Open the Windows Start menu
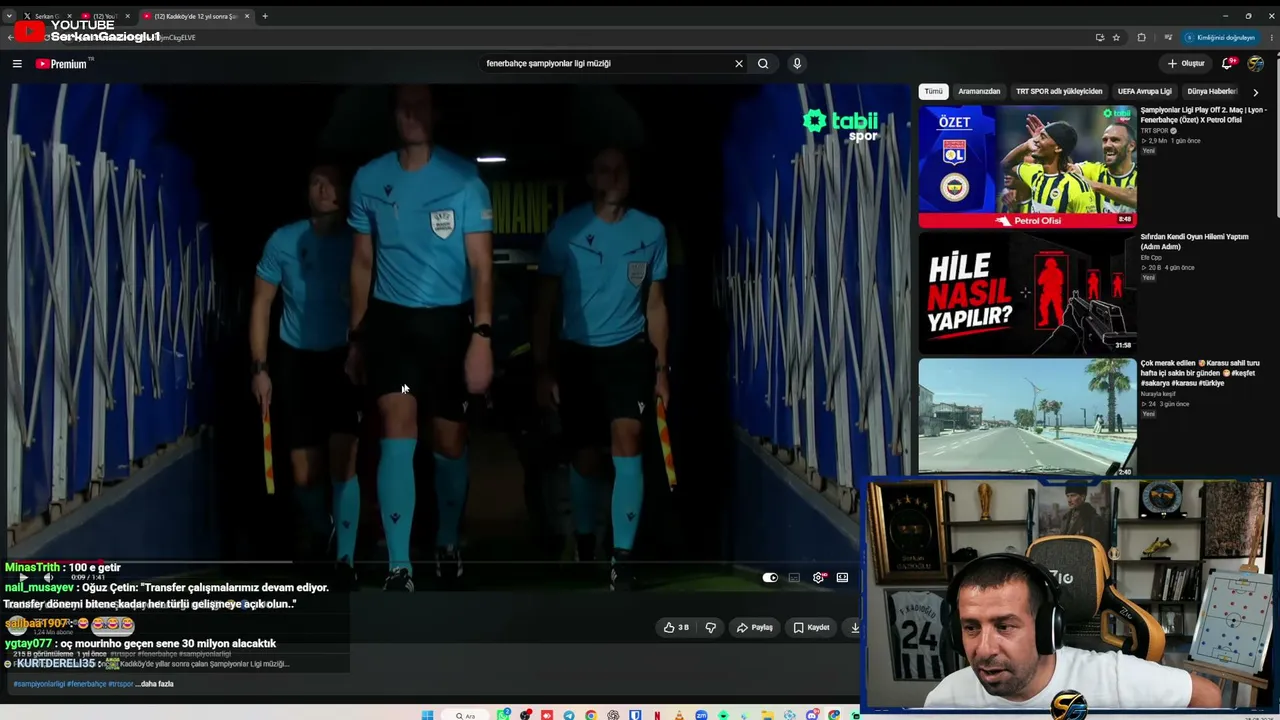1280x720 pixels. pyautogui.click(x=428, y=715)
